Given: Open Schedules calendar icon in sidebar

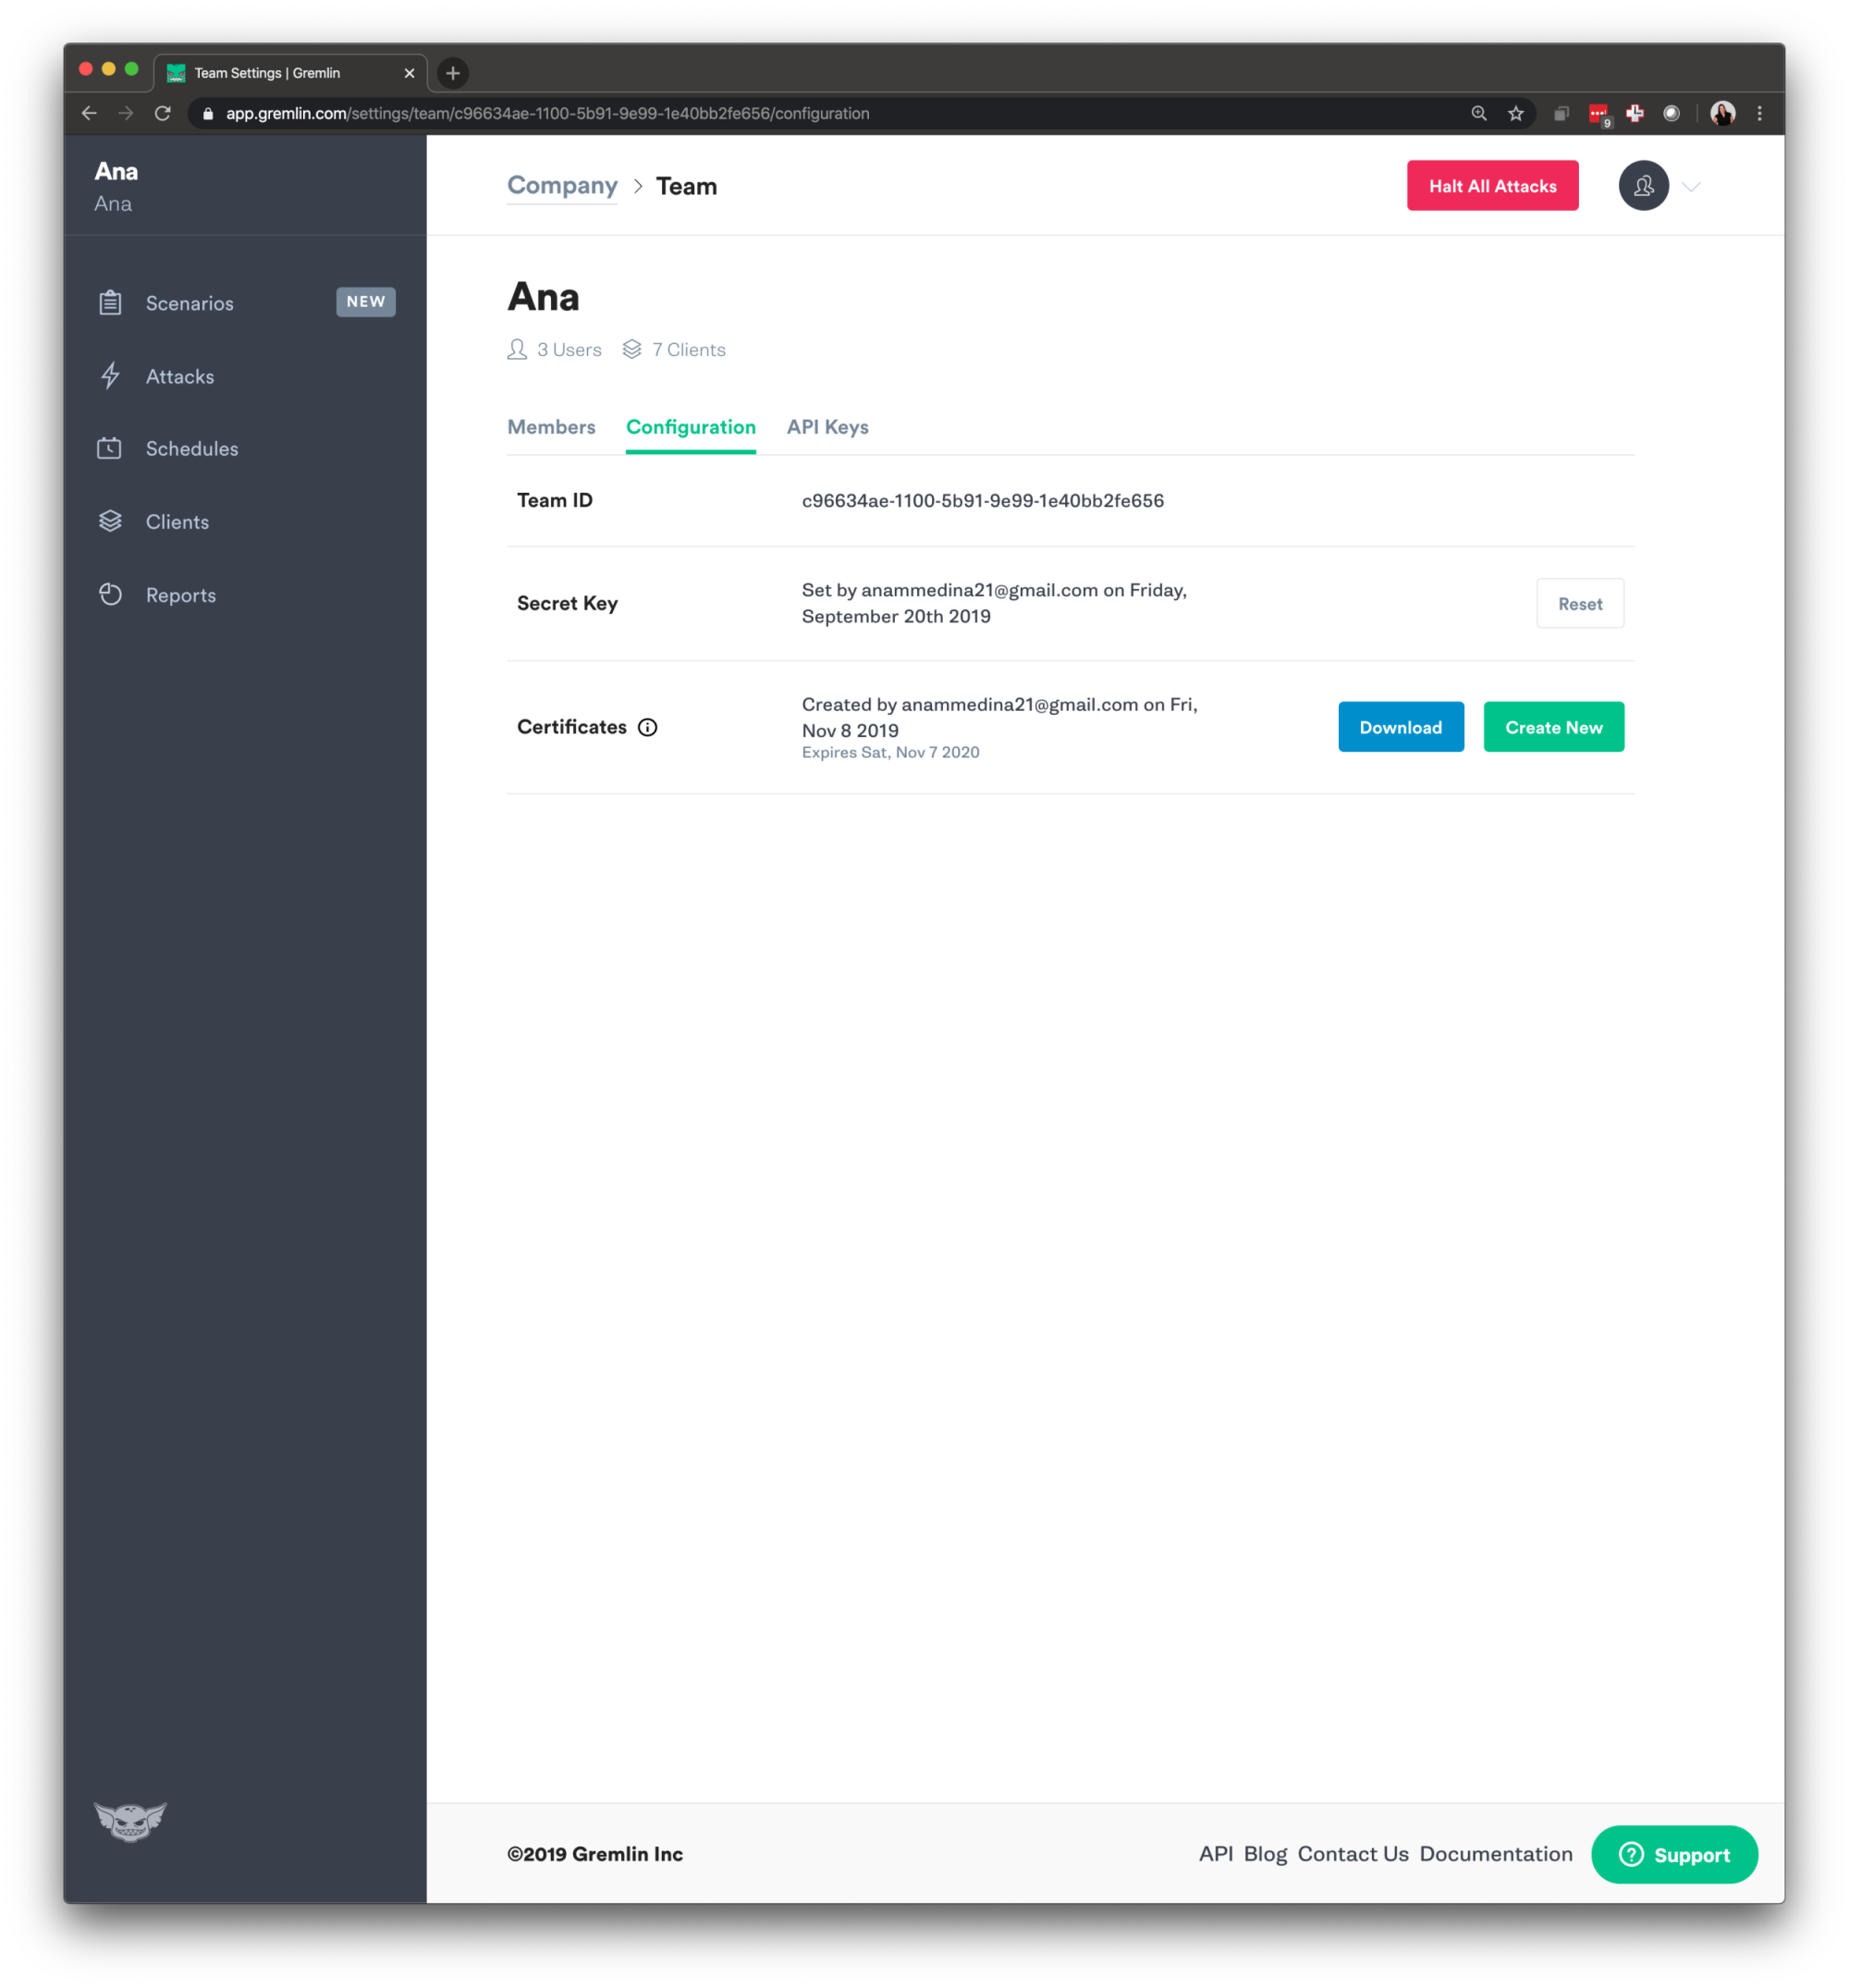Looking at the screenshot, I should point(110,448).
